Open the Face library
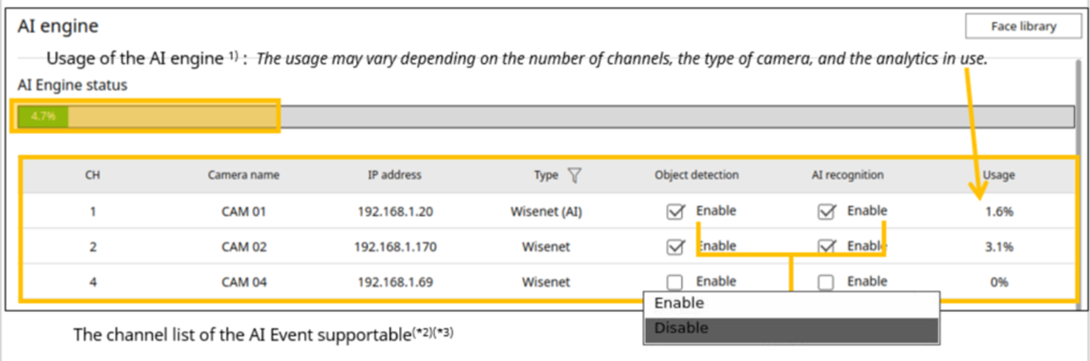Viewport: 1090px width, 361px height. click(x=1023, y=27)
